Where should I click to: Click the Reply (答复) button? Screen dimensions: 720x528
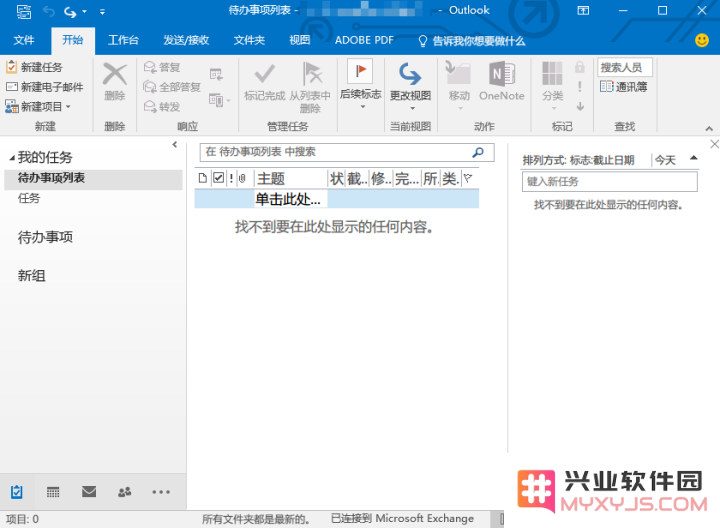pyautogui.click(x=162, y=67)
